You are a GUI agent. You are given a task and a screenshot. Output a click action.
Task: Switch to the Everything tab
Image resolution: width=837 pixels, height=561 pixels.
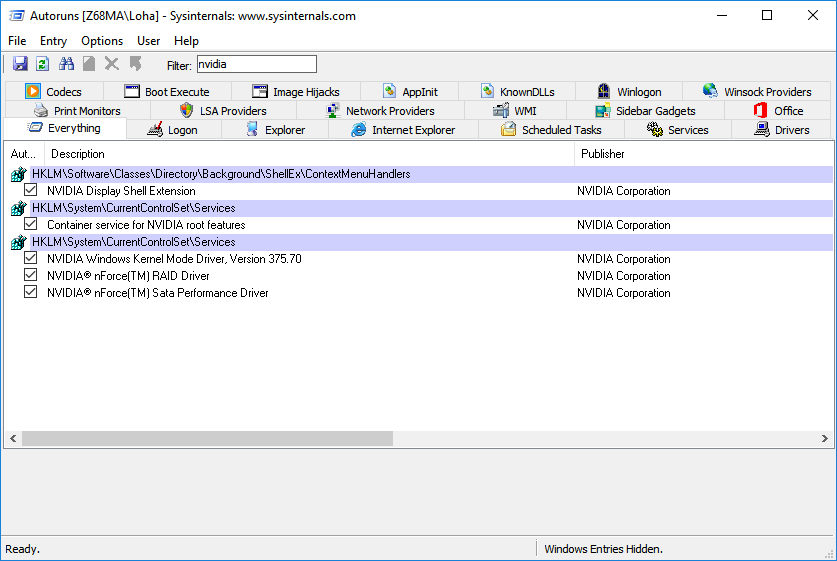65,129
